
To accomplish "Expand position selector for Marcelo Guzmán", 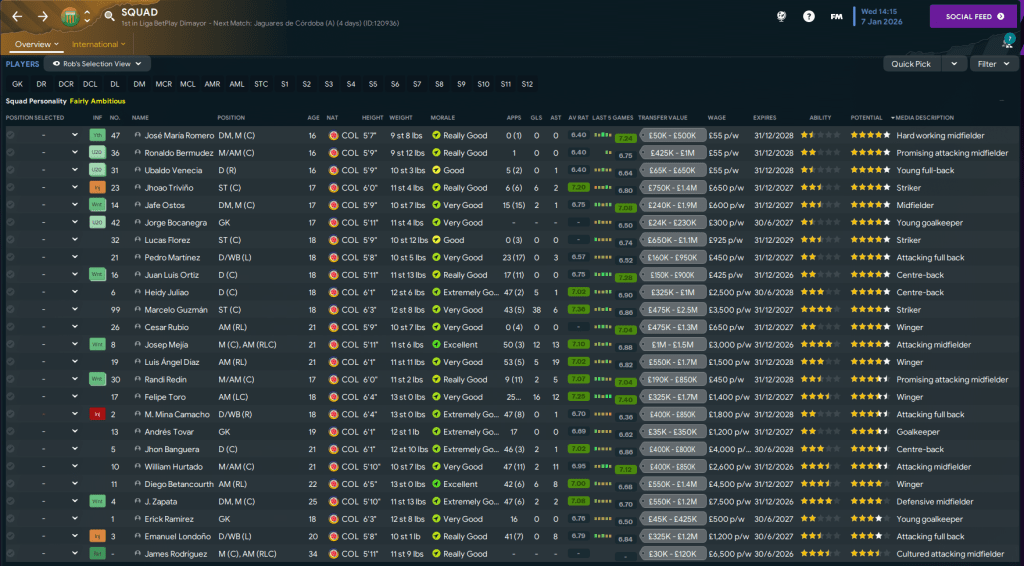I will tap(74, 310).
